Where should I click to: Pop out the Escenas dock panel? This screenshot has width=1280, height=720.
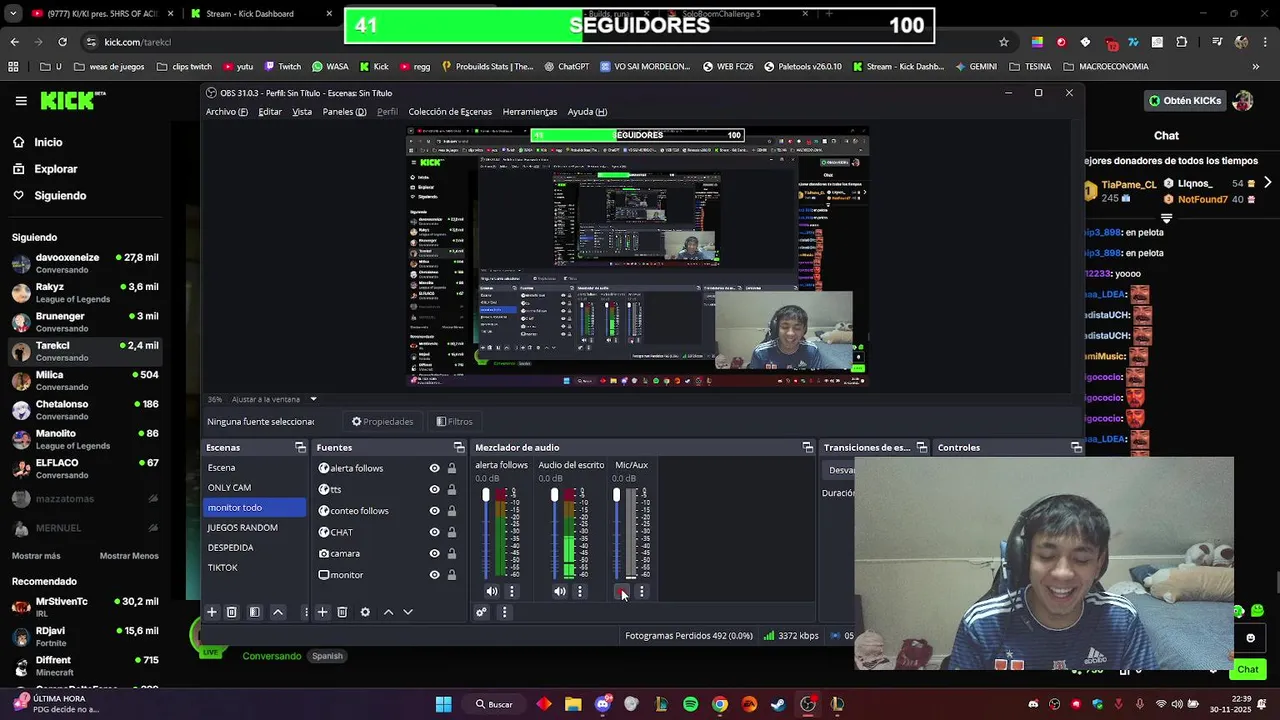coord(300,447)
